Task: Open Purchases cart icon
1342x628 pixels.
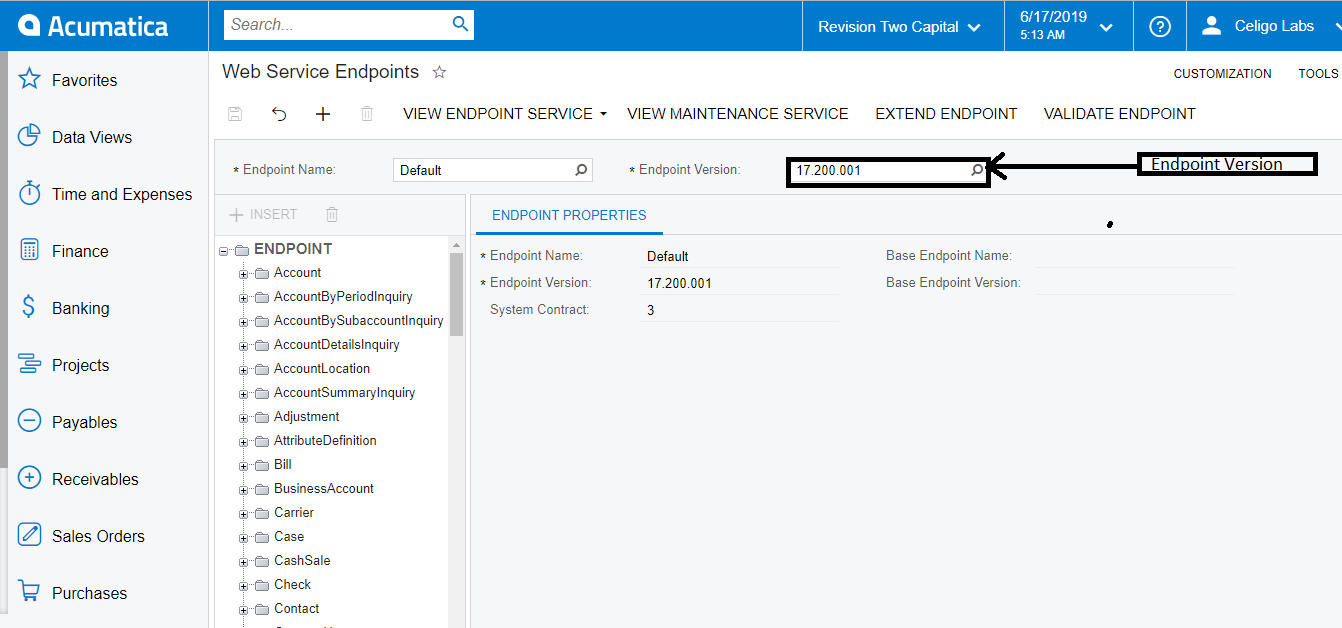Action: click(x=29, y=592)
